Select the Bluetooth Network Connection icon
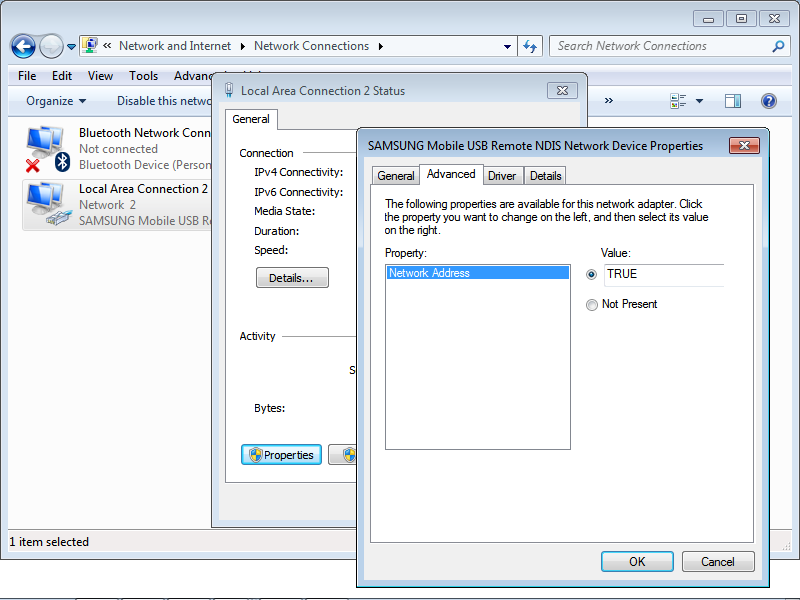The width and height of the screenshot is (800, 600). click(47, 149)
